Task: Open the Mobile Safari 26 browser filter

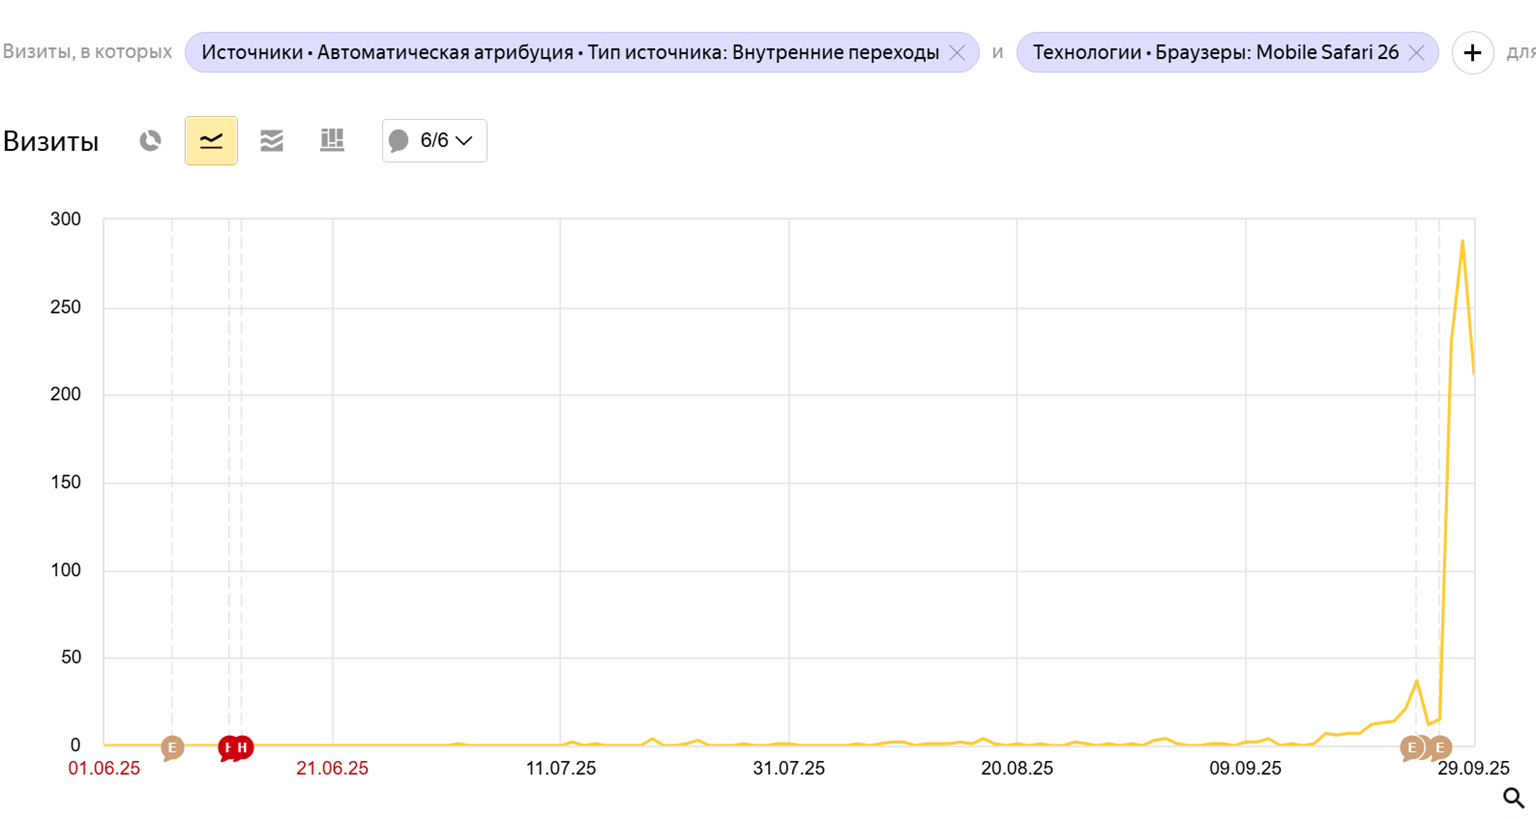Action: 1215,53
